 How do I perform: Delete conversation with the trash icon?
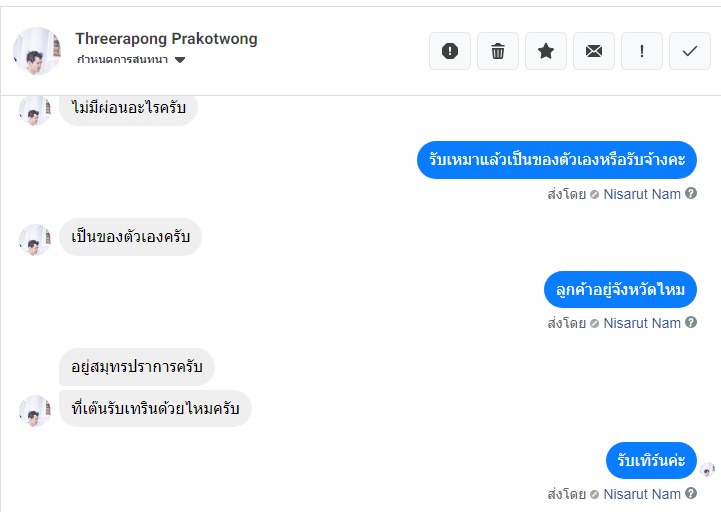click(x=498, y=51)
